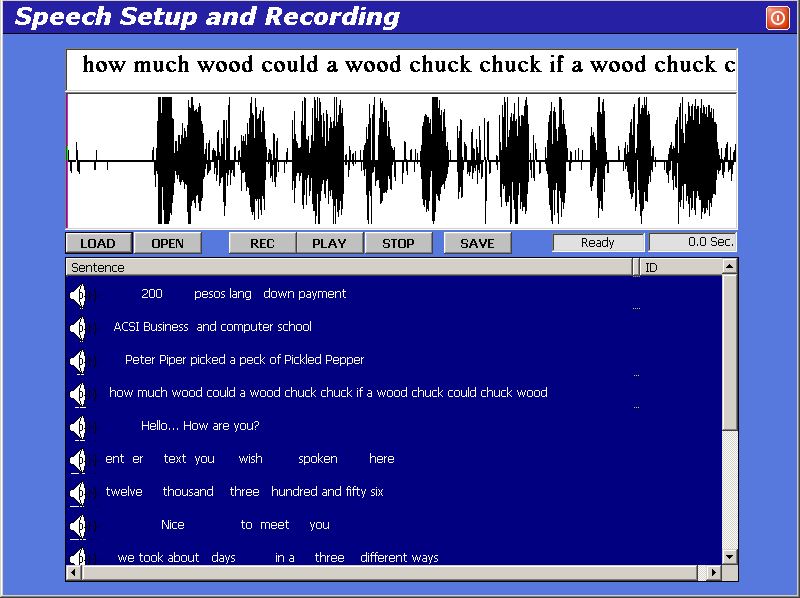Click the vertical scrollbar up arrow

pos(730,266)
